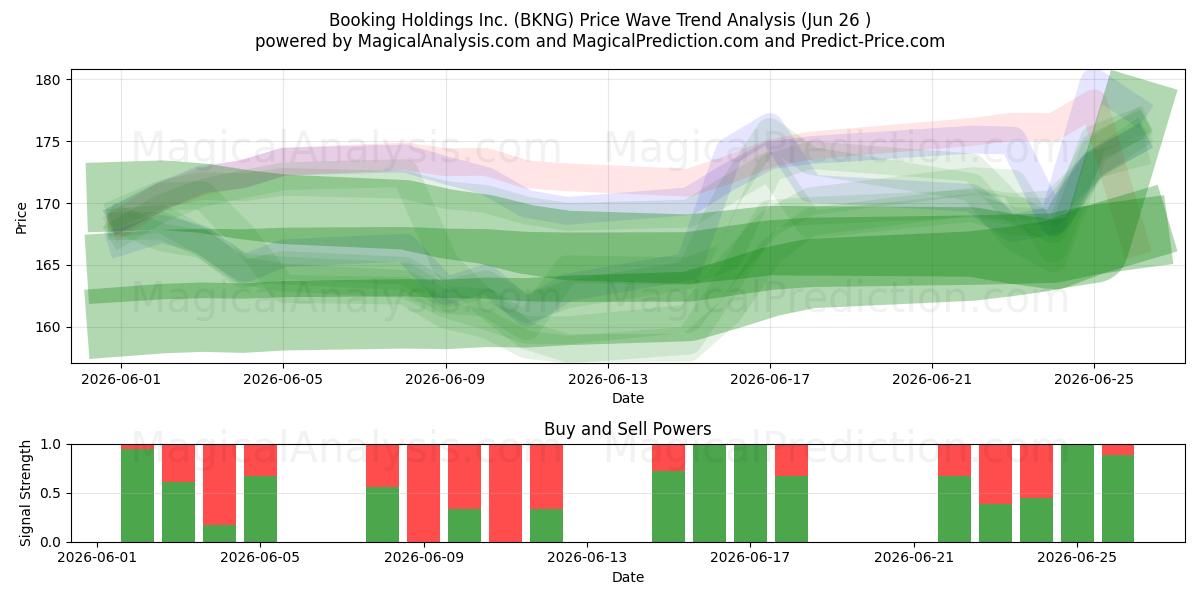Click signal chart date tick 2026-06-13
Viewport: 1200px width, 600px height.
click(587, 559)
